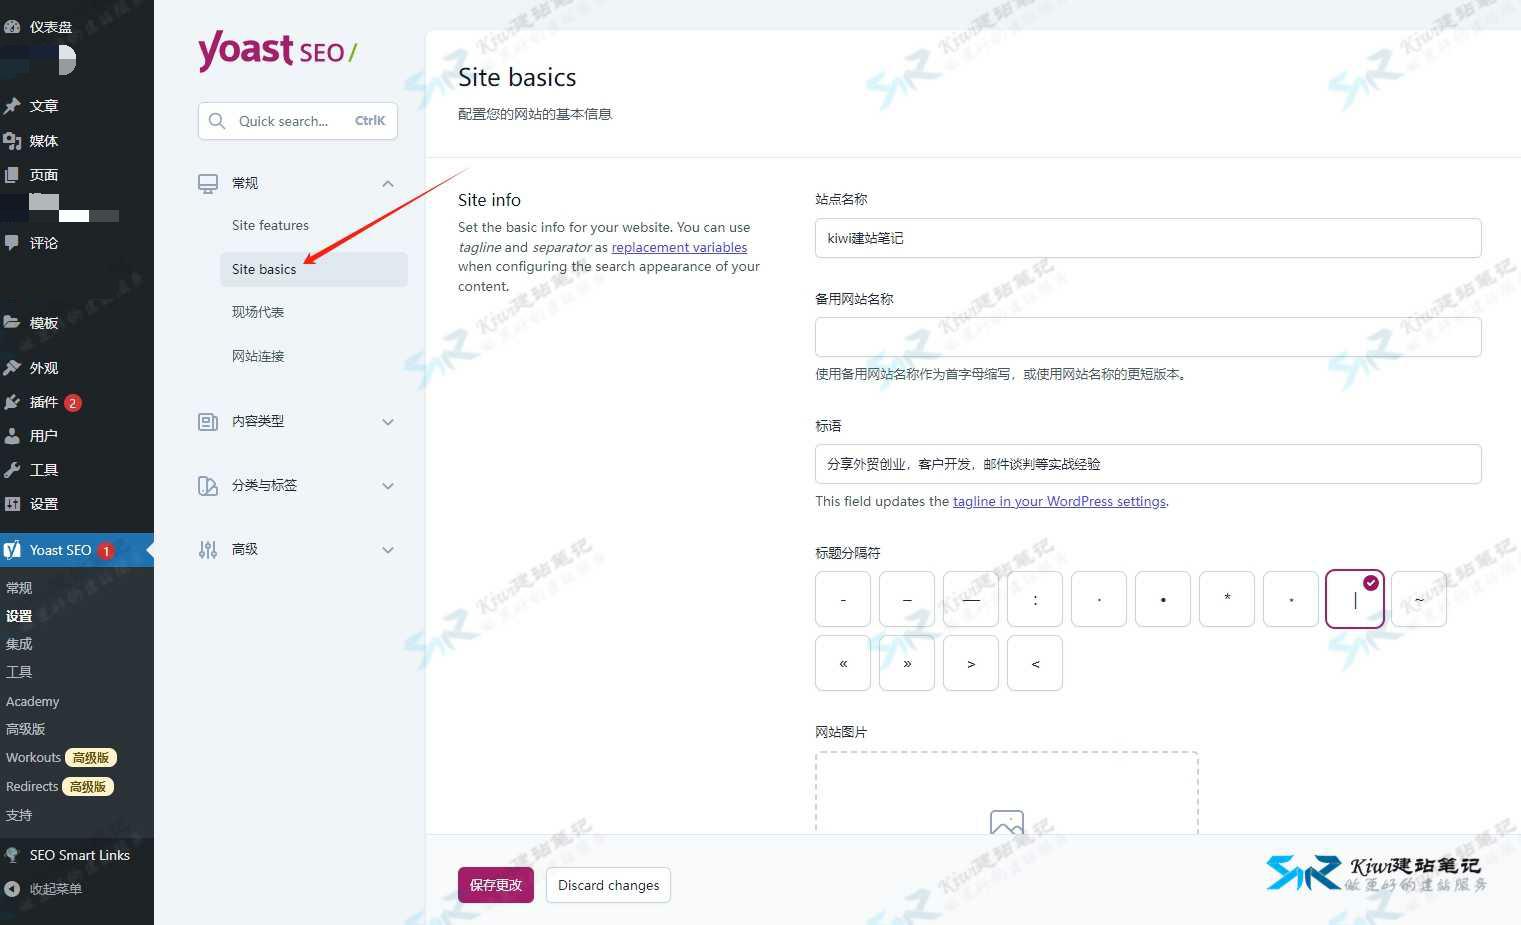
Task: Open the 媒体 media library icon
Action: click(13, 140)
